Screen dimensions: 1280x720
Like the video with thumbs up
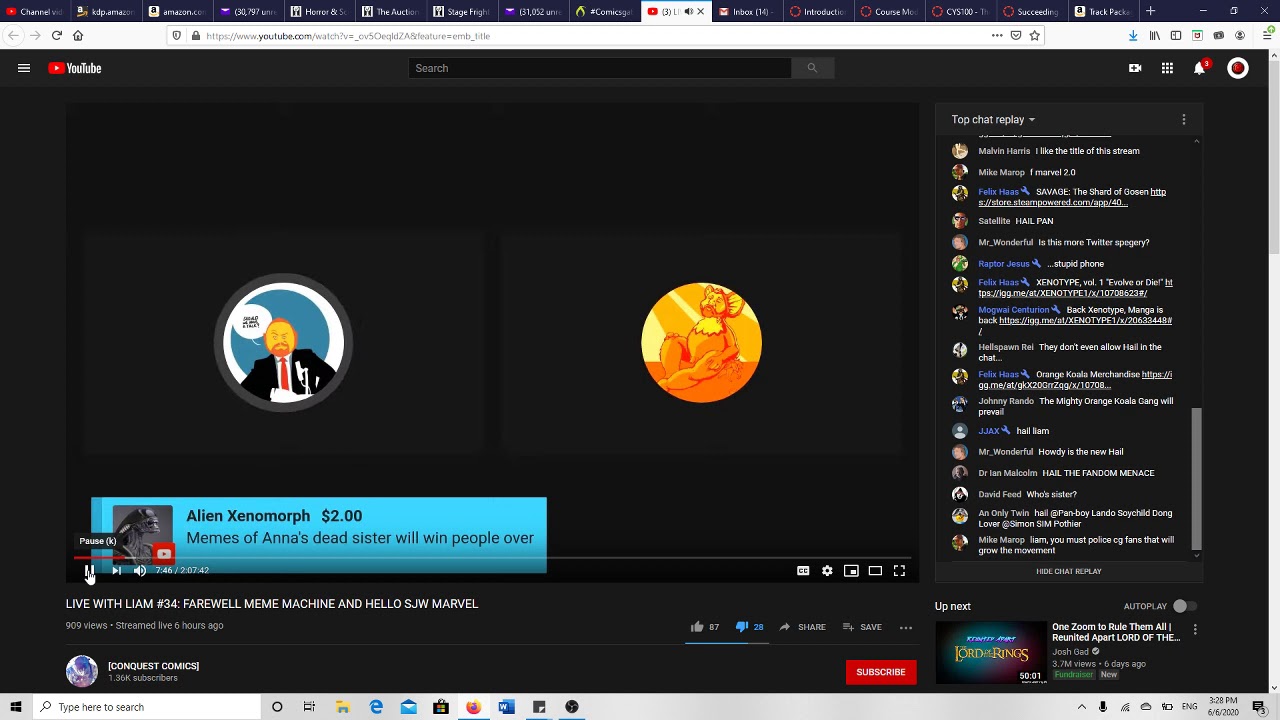tap(704, 627)
